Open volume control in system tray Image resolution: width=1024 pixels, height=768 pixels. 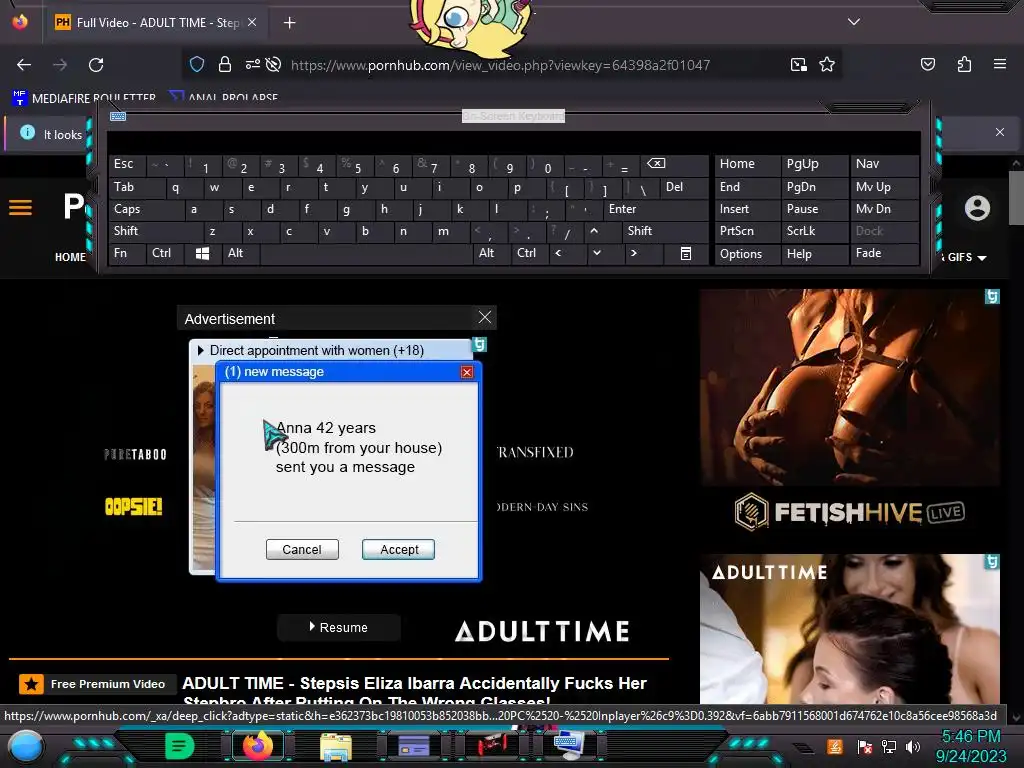click(x=912, y=746)
